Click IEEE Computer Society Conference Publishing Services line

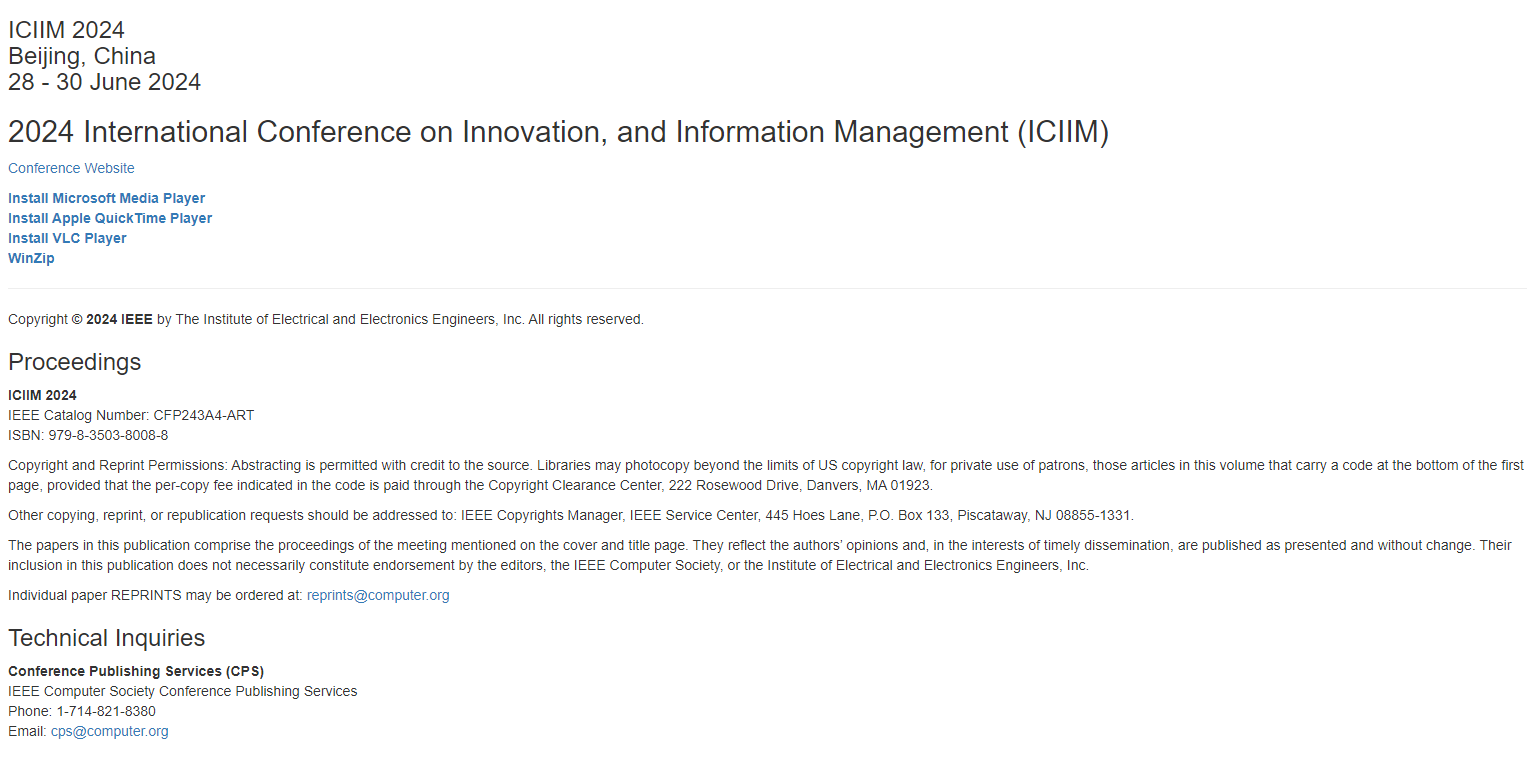pyautogui.click(x=183, y=691)
